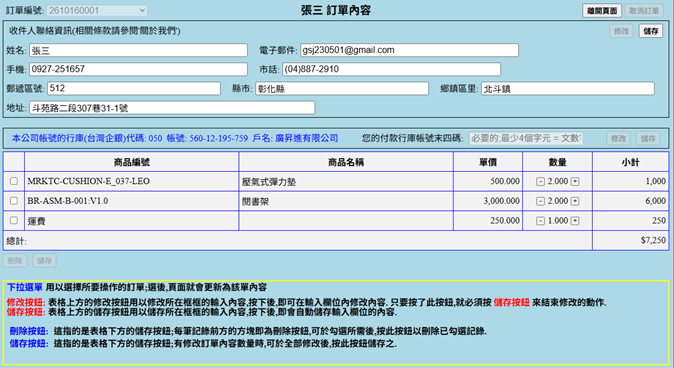The image size is (674, 368).
Task: Tick checkbox for BR-ASM-B-001:V1.0 row
Action: coord(14,201)
